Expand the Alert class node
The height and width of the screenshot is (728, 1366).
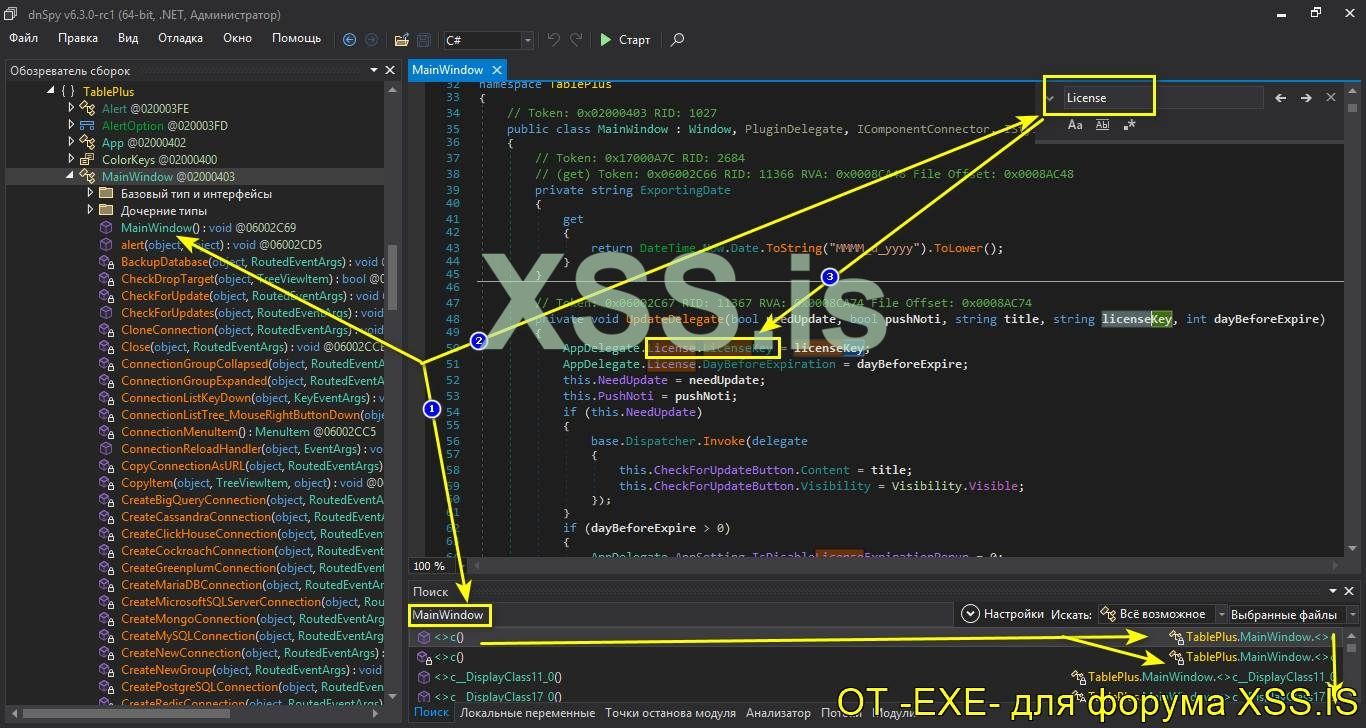tap(72, 108)
